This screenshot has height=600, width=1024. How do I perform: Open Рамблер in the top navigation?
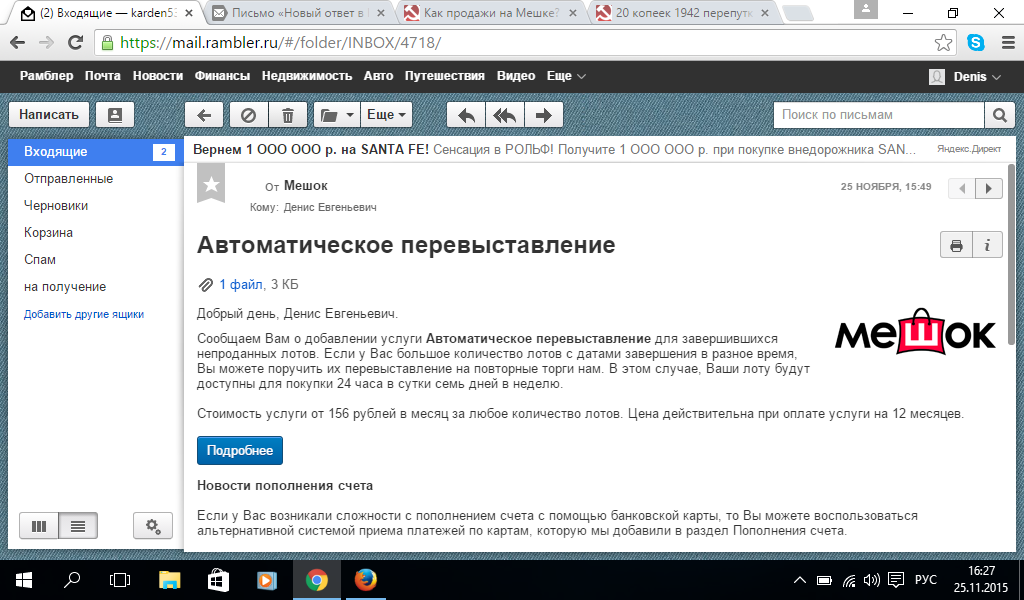click(46, 76)
